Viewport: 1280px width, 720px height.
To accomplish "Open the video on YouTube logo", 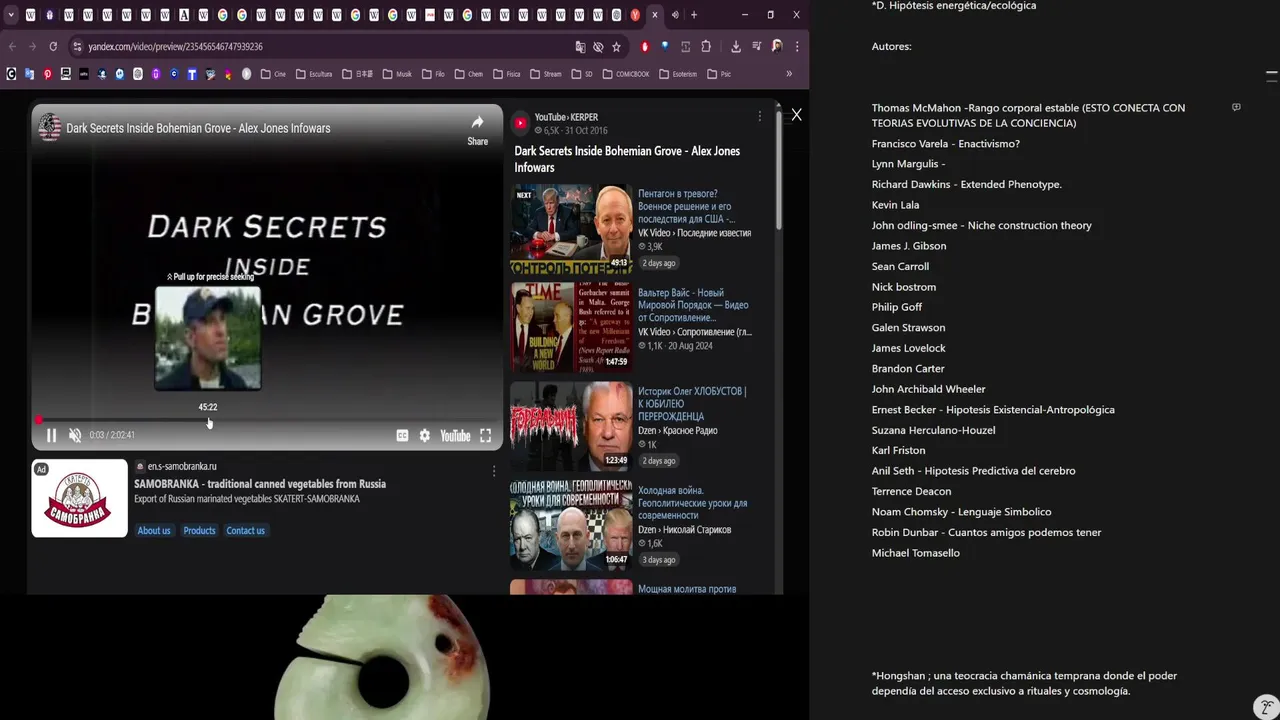I will click(455, 435).
